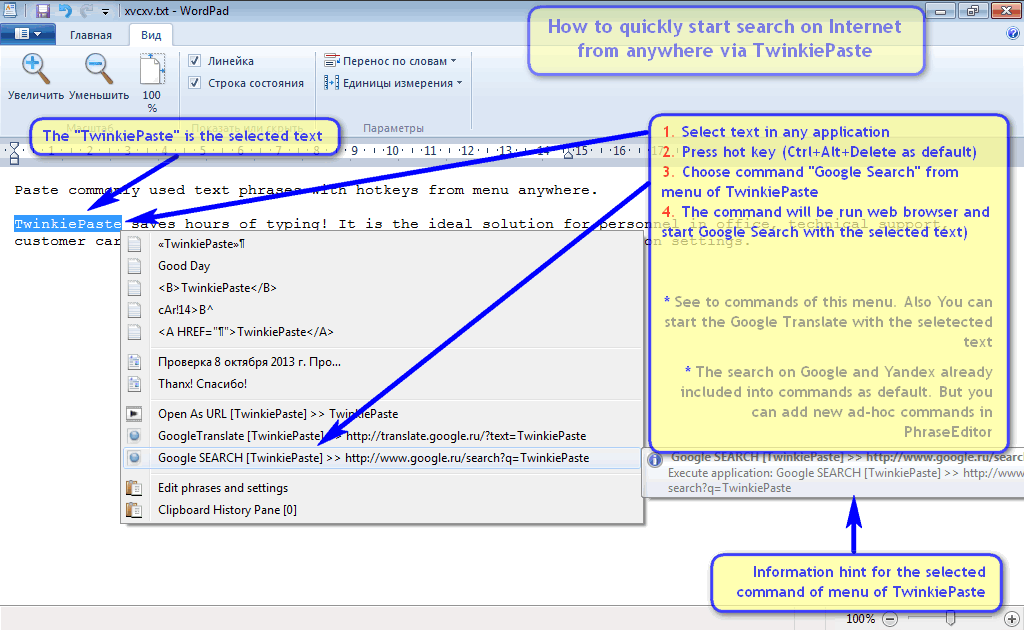Choose GoogleTranslate [TwinkiePaste] command
1024x631 pixels.
coord(383,436)
